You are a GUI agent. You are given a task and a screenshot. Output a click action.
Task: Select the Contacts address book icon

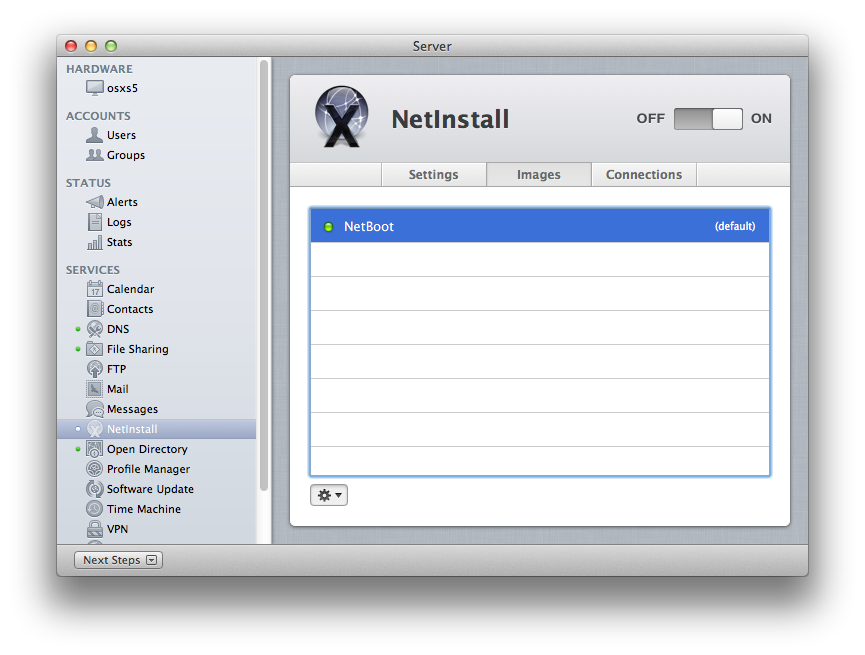tap(94, 309)
